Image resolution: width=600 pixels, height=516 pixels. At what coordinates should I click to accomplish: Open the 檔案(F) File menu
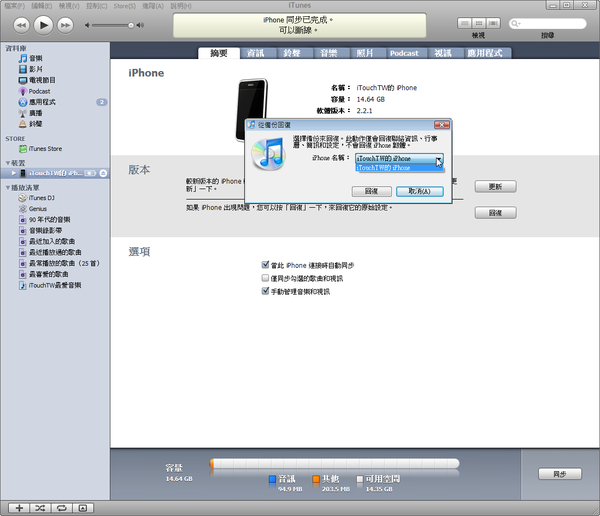pos(15,6)
